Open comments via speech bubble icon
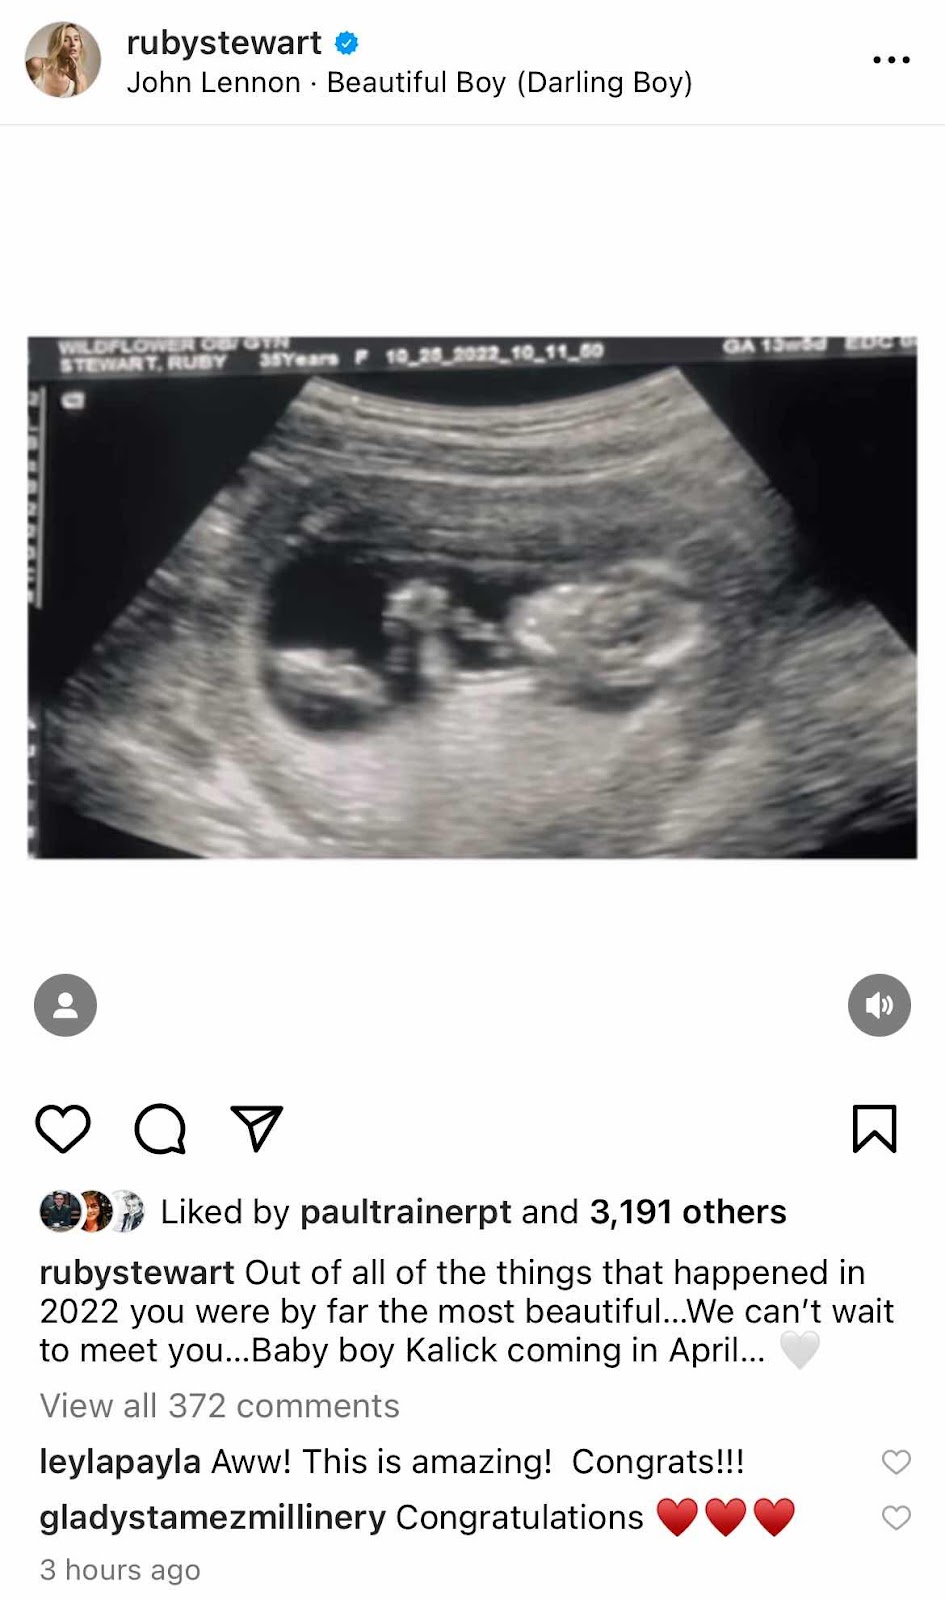The width and height of the screenshot is (945, 1600). 160,1129
